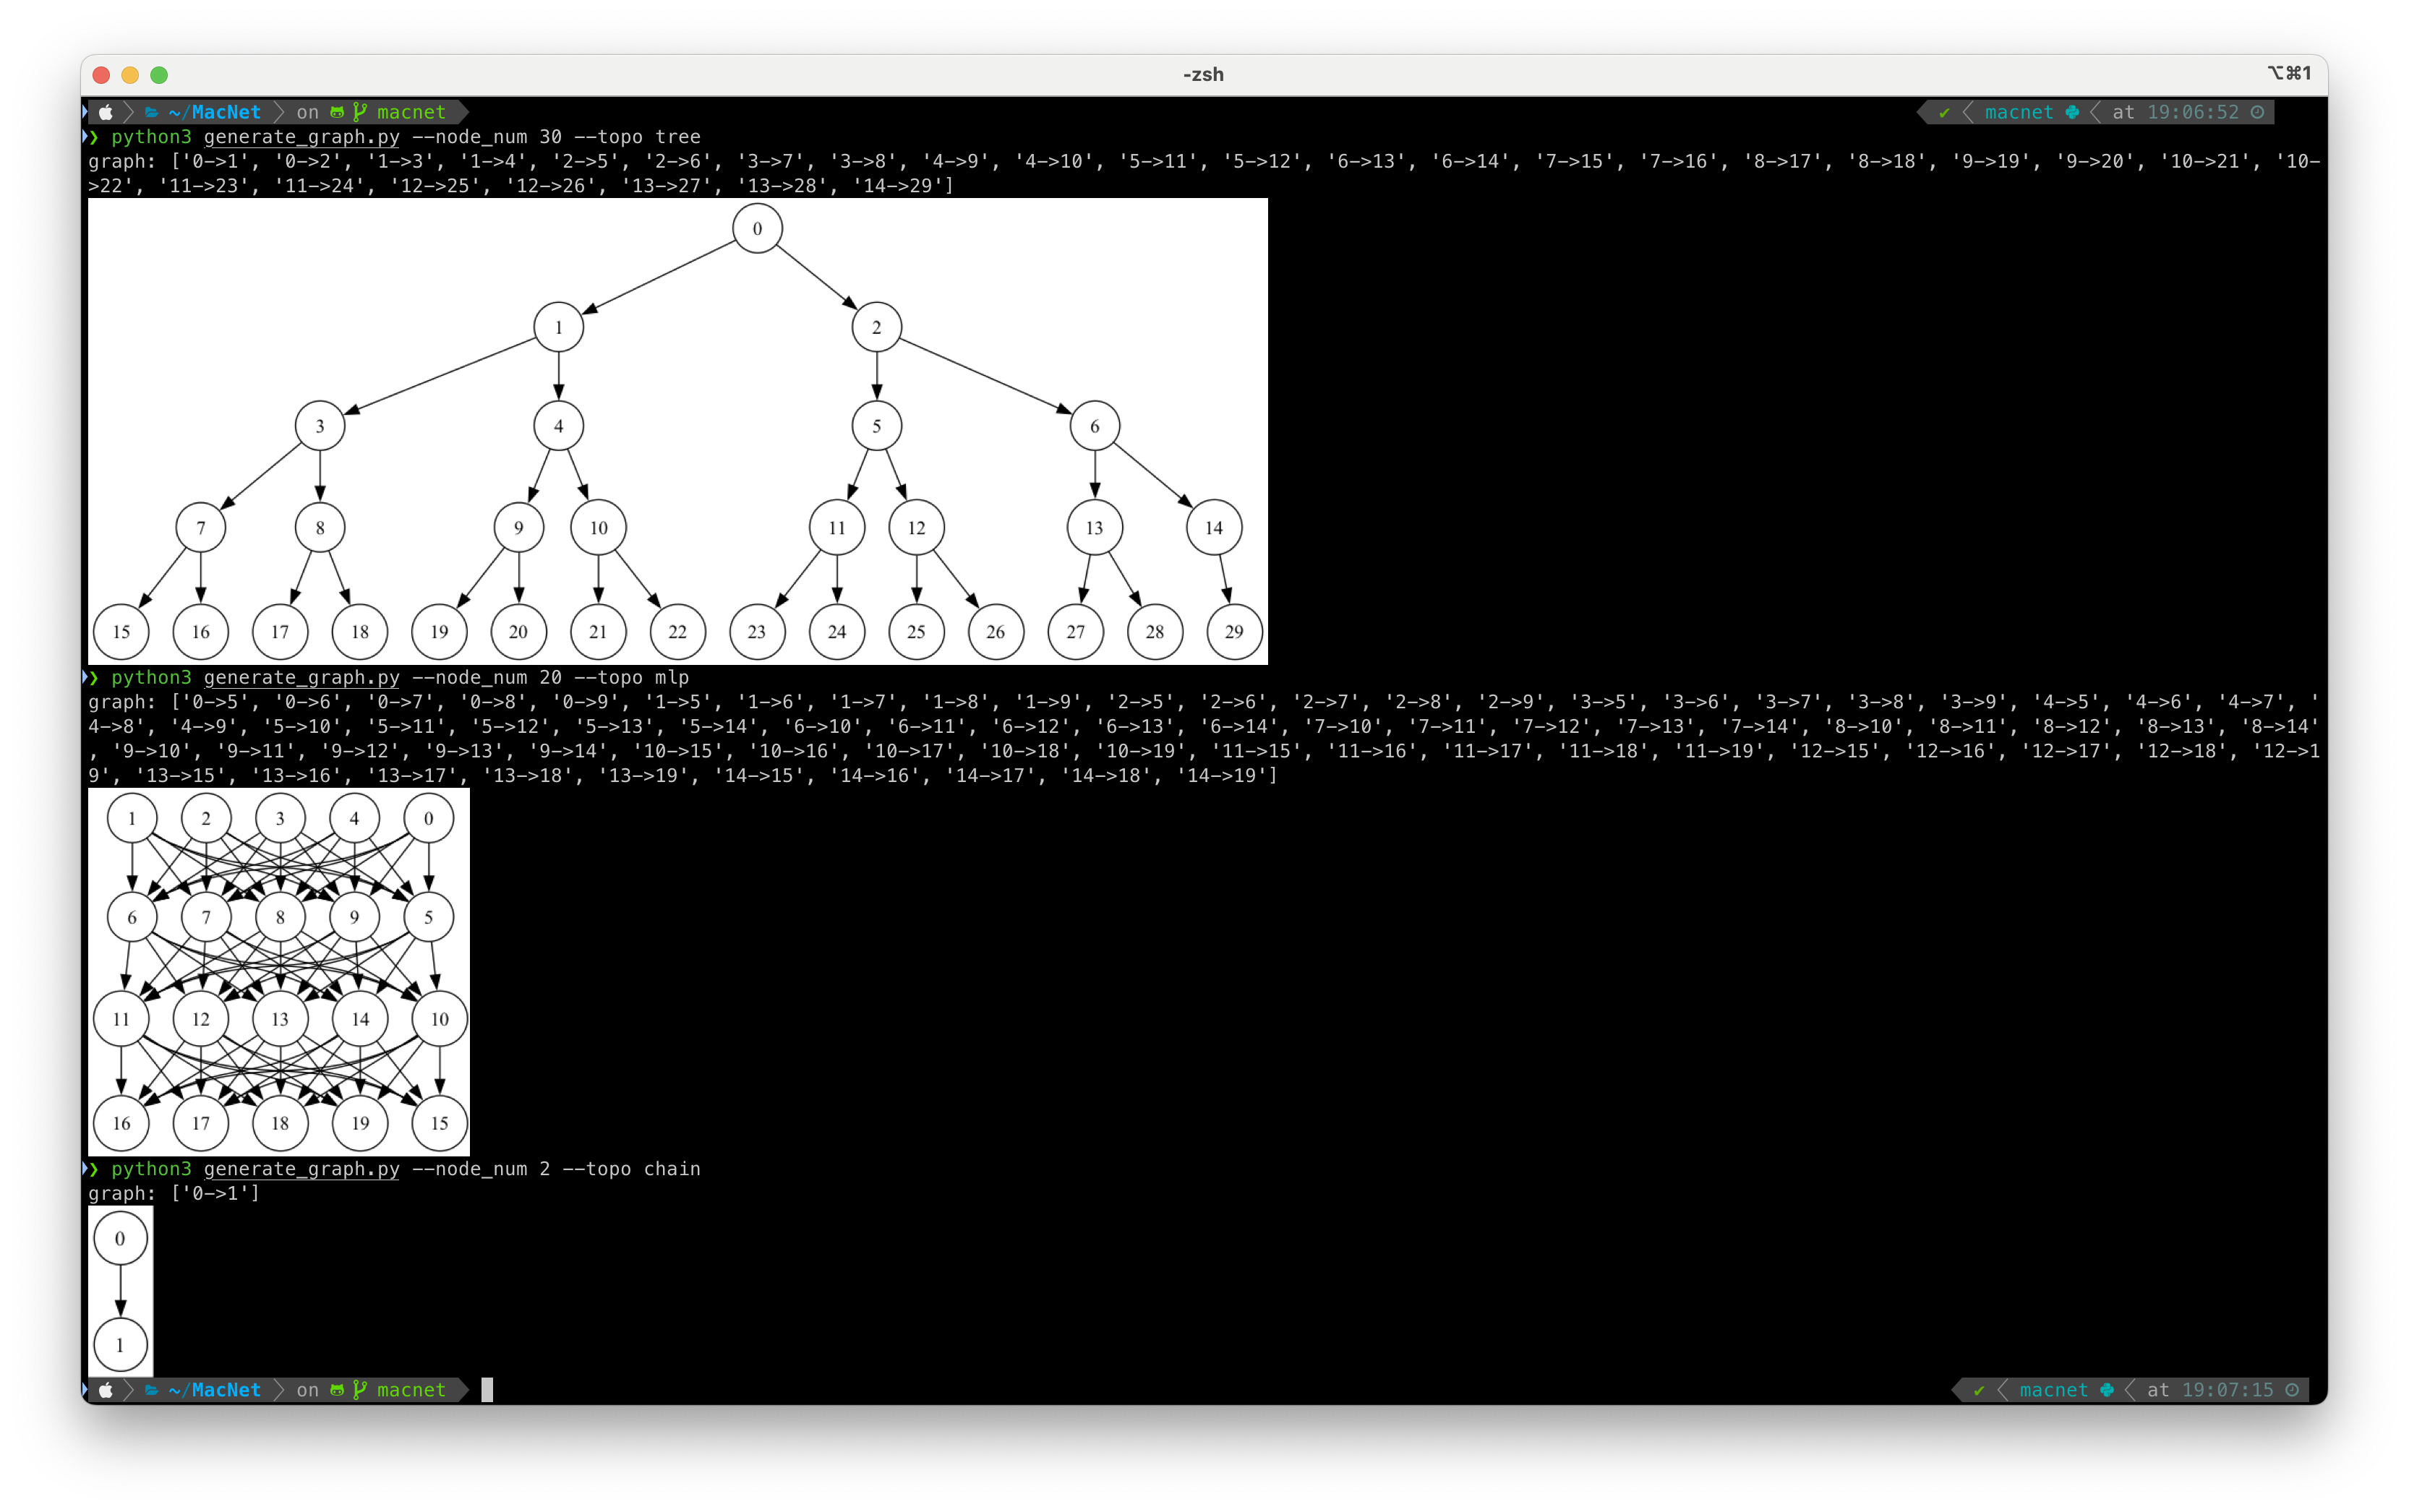Click generate_graph.py in the chain topo command
Viewport: 2409px width, 1512px height.
pyautogui.click(x=301, y=1169)
